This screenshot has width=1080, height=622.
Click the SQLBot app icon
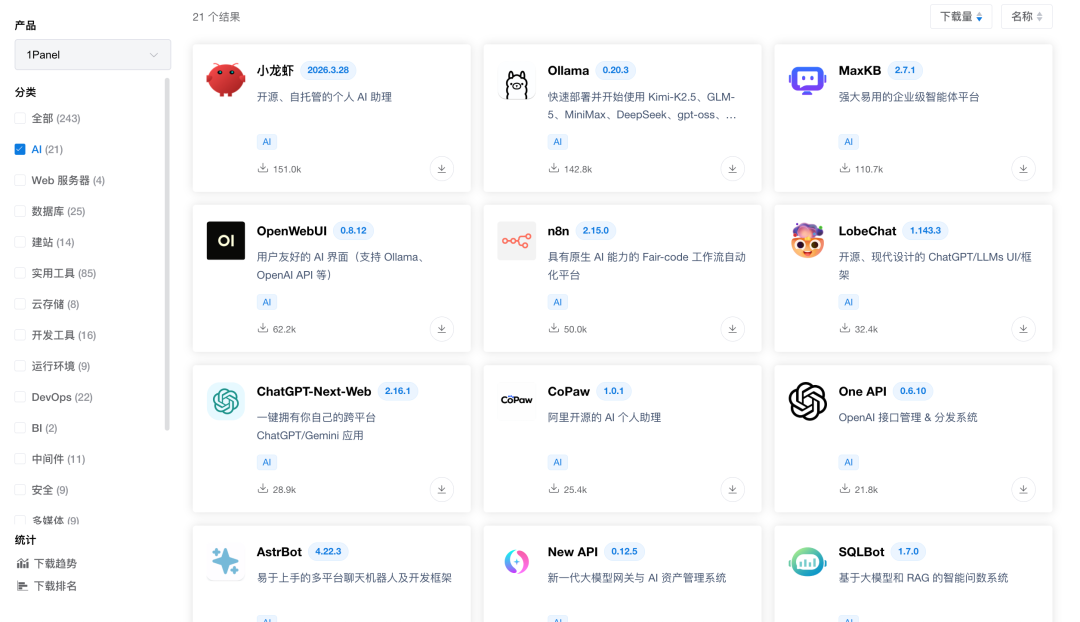807,562
